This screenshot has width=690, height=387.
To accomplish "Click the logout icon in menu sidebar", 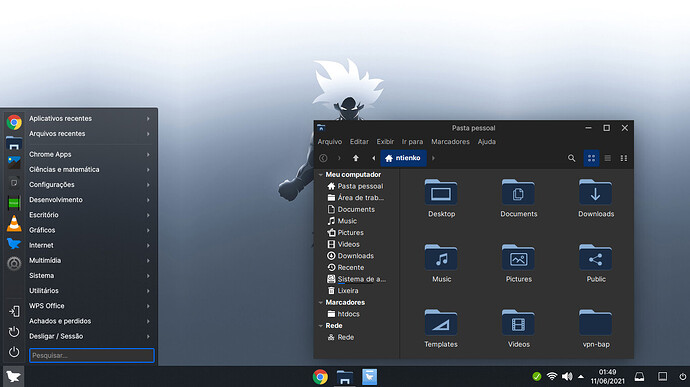I will tap(14, 311).
